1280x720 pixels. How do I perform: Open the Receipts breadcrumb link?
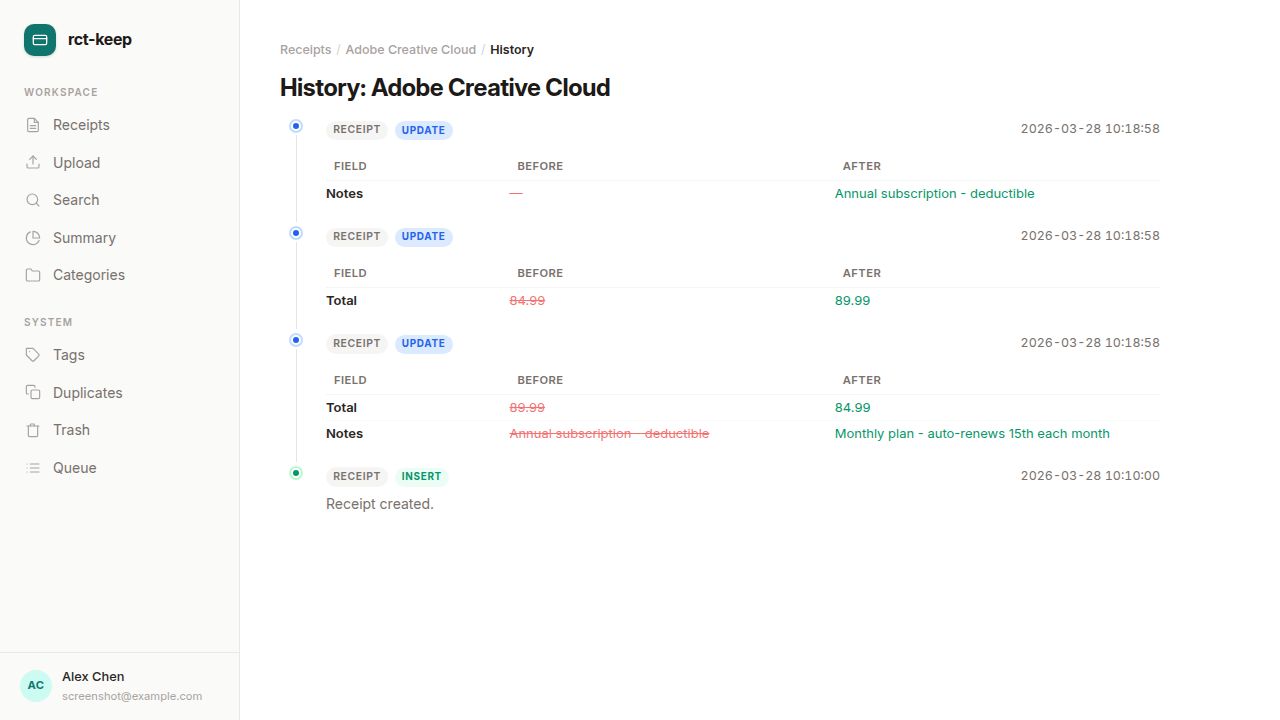(x=305, y=49)
